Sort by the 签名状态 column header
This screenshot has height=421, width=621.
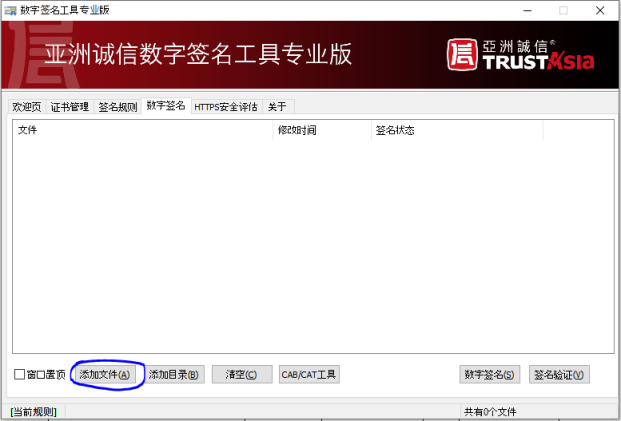457,130
